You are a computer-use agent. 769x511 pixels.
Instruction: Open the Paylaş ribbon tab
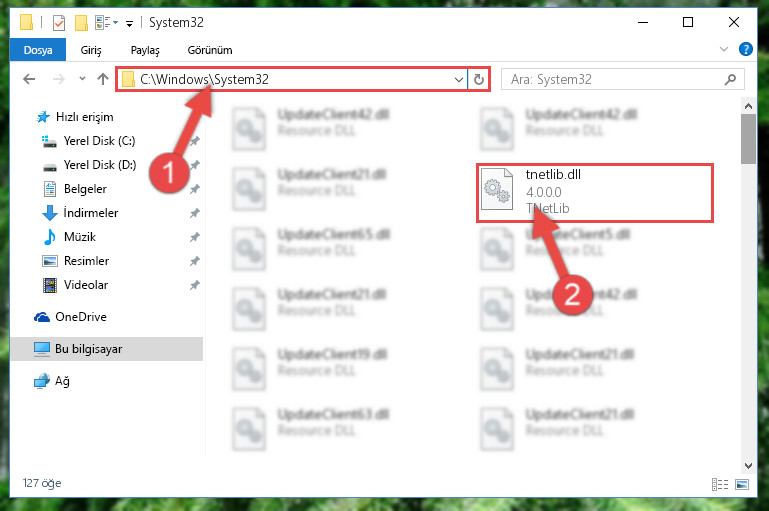pyautogui.click(x=145, y=50)
